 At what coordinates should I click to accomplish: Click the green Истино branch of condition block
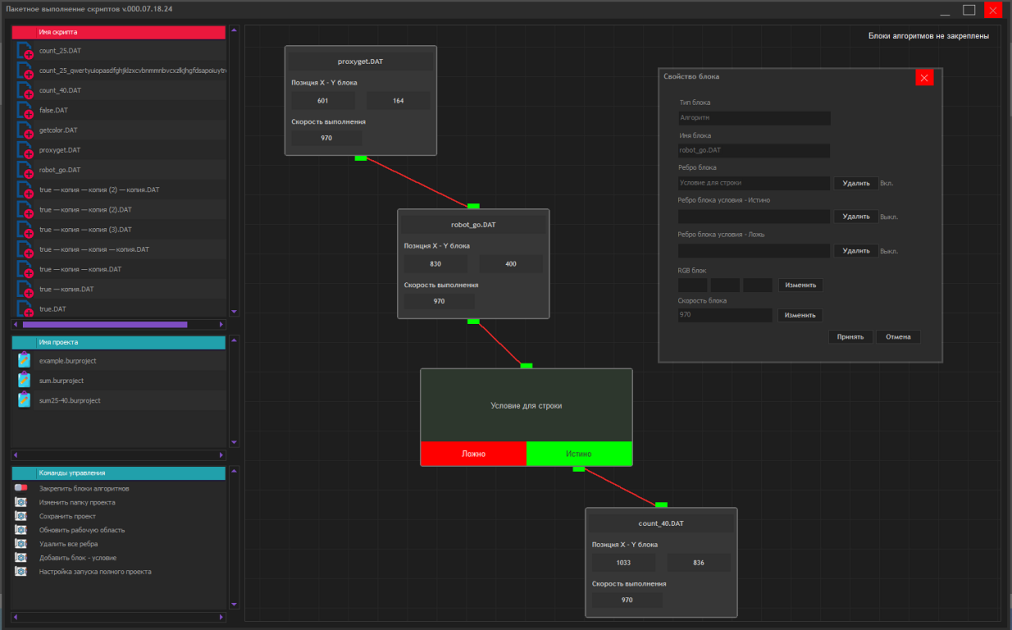pos(580,454)
